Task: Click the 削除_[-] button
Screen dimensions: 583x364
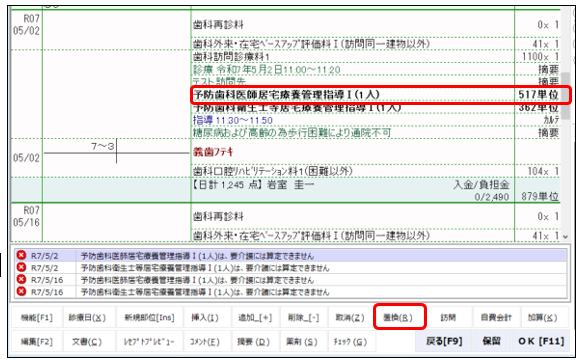Action: tap(303, 318)
